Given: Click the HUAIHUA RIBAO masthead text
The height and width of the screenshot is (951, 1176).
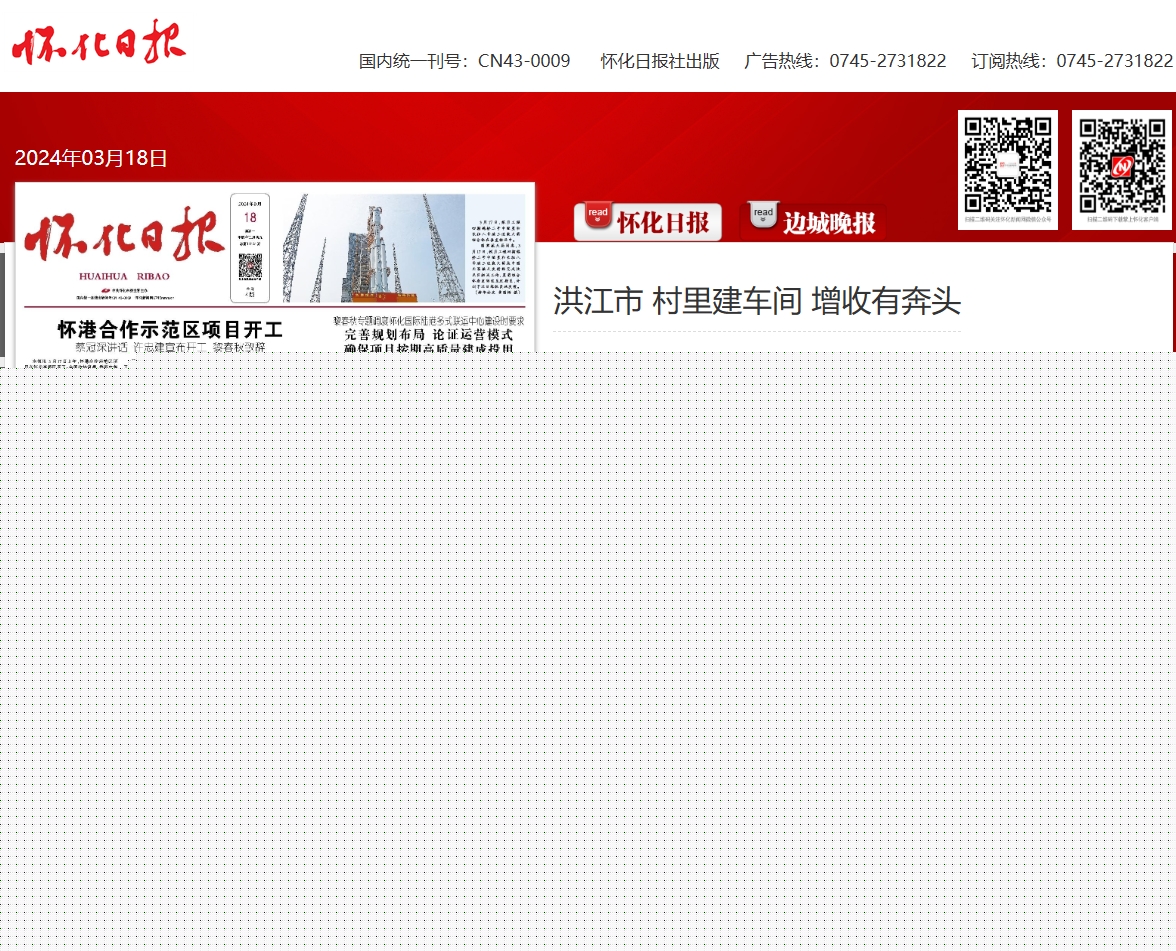Looking at the screenshot, I should (124, 276).
